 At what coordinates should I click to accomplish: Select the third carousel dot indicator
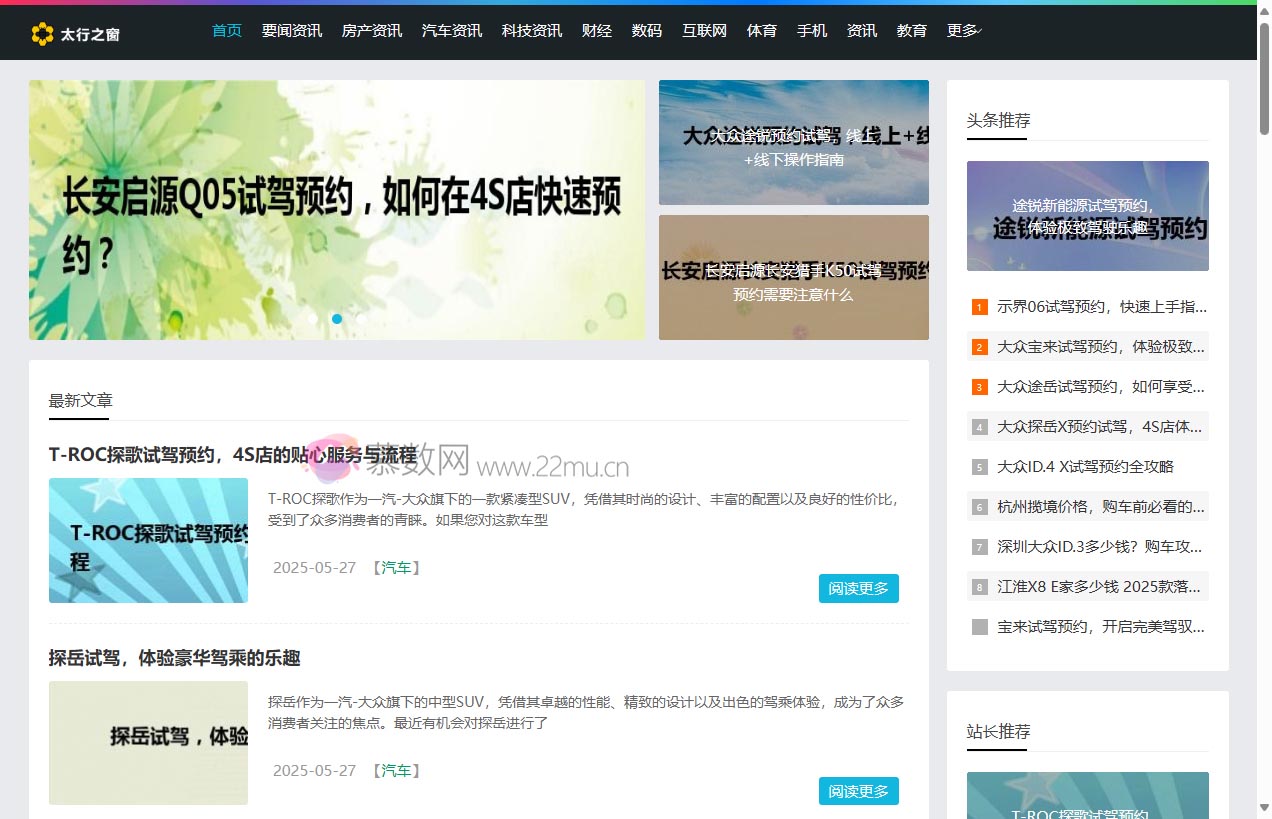pos(361,319)
